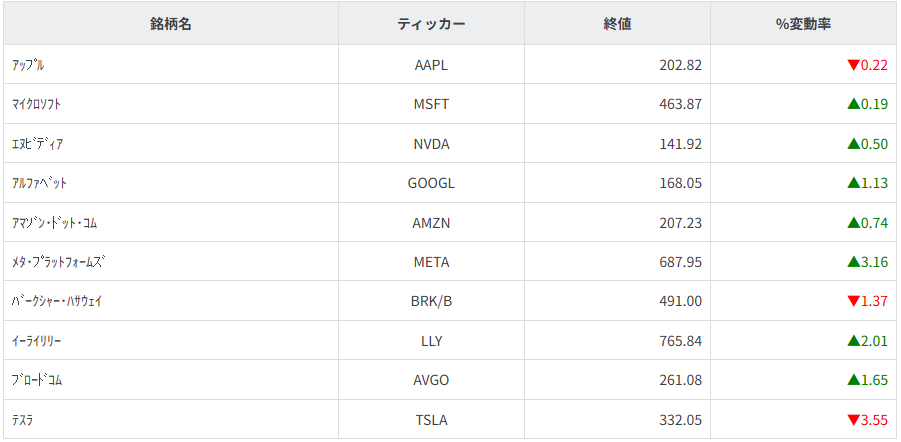
Task: Click the テスラ stock name
Action: [x=22, y=420]
